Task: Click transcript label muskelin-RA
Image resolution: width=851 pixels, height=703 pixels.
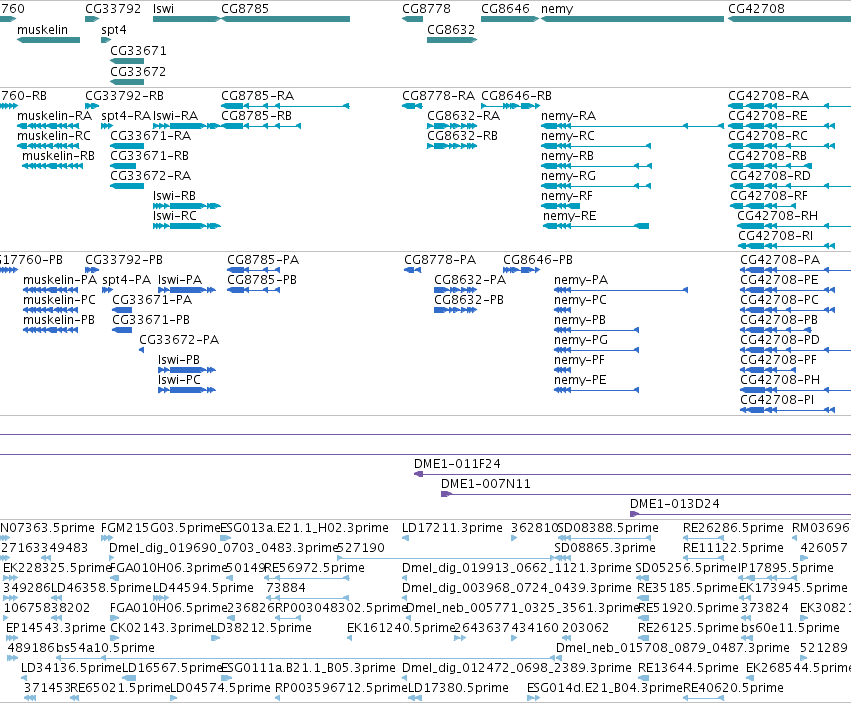Action: click(x=54, y=116)
